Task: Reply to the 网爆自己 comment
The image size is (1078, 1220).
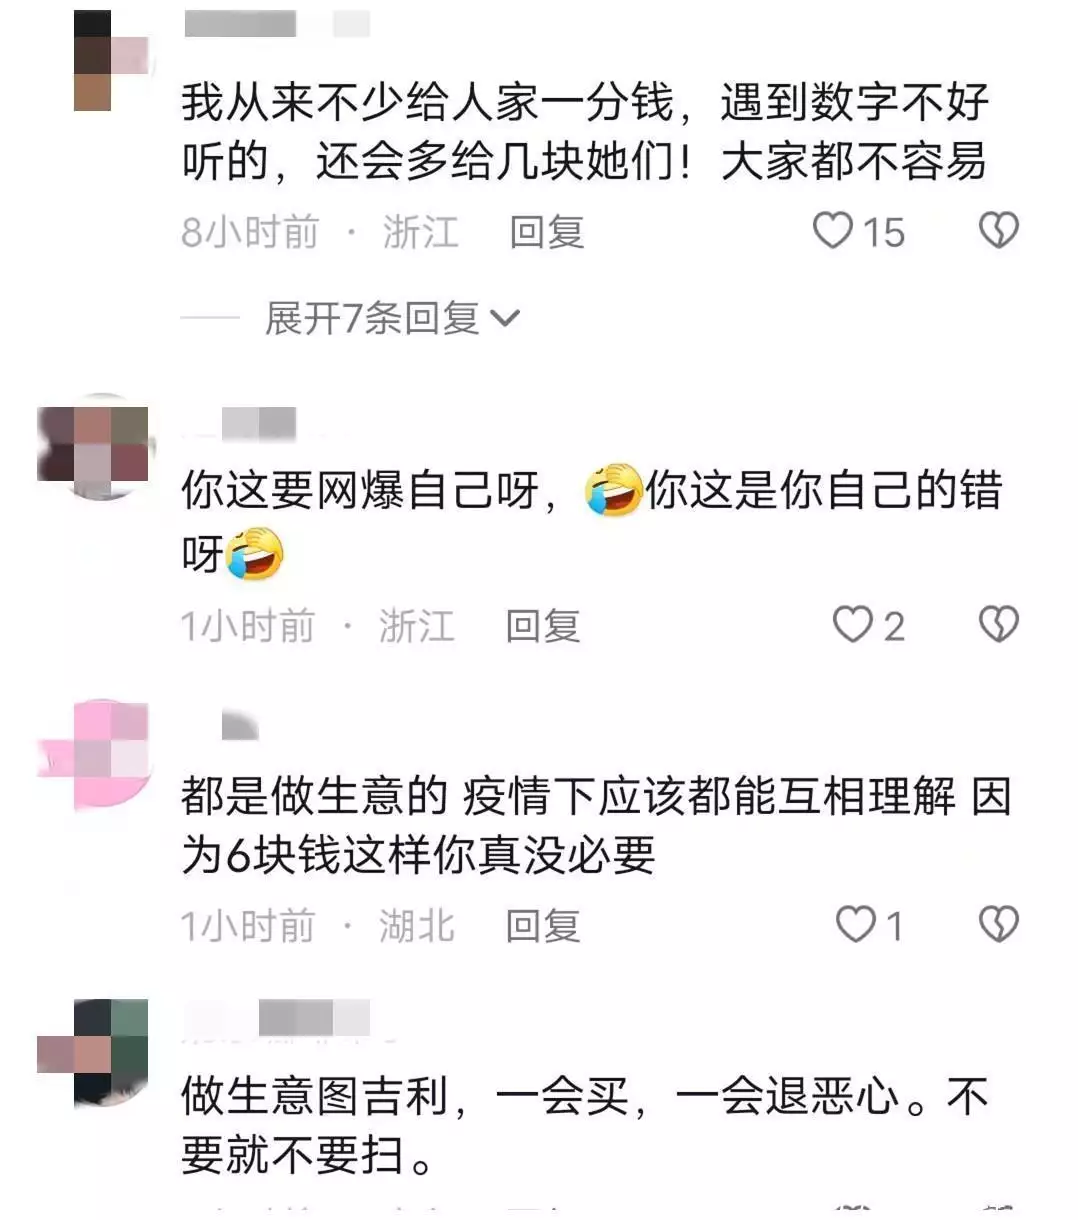Action: click(542, 626)
